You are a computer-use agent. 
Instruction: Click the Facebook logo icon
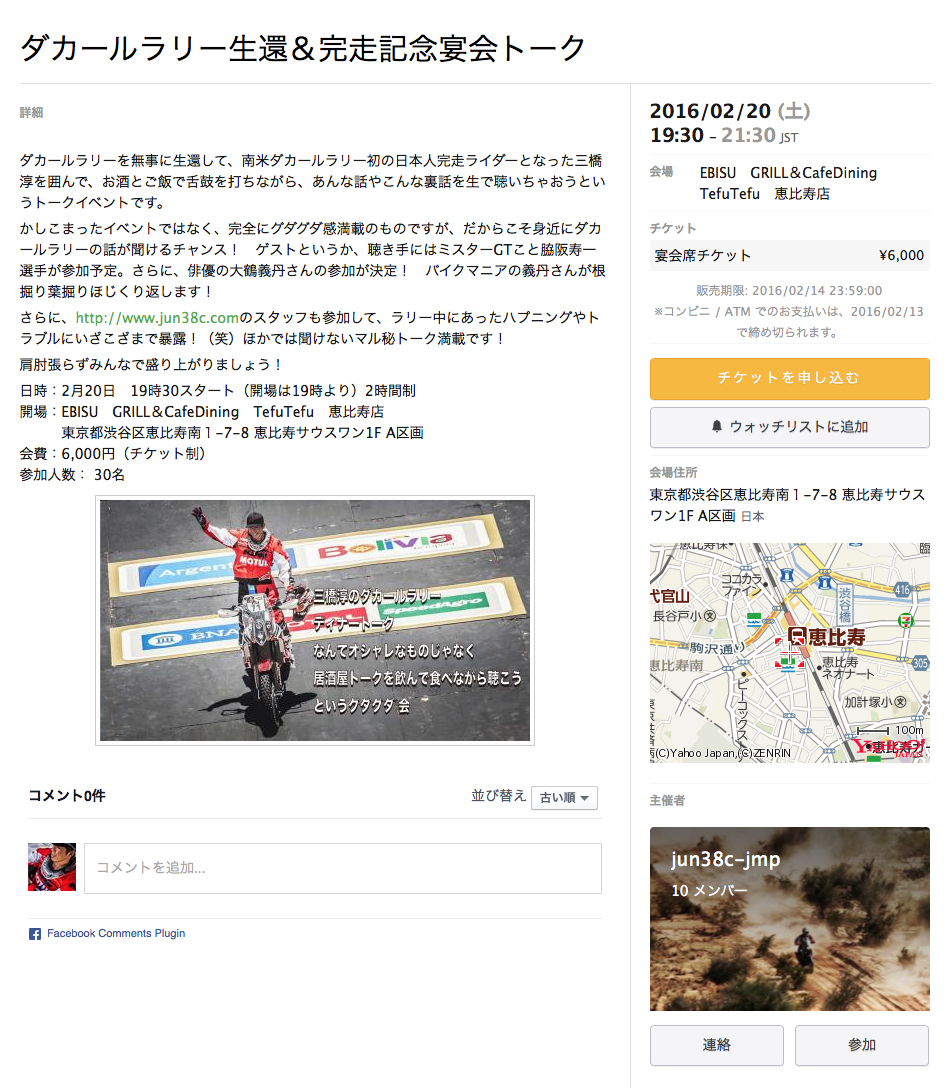pos(35,934)
